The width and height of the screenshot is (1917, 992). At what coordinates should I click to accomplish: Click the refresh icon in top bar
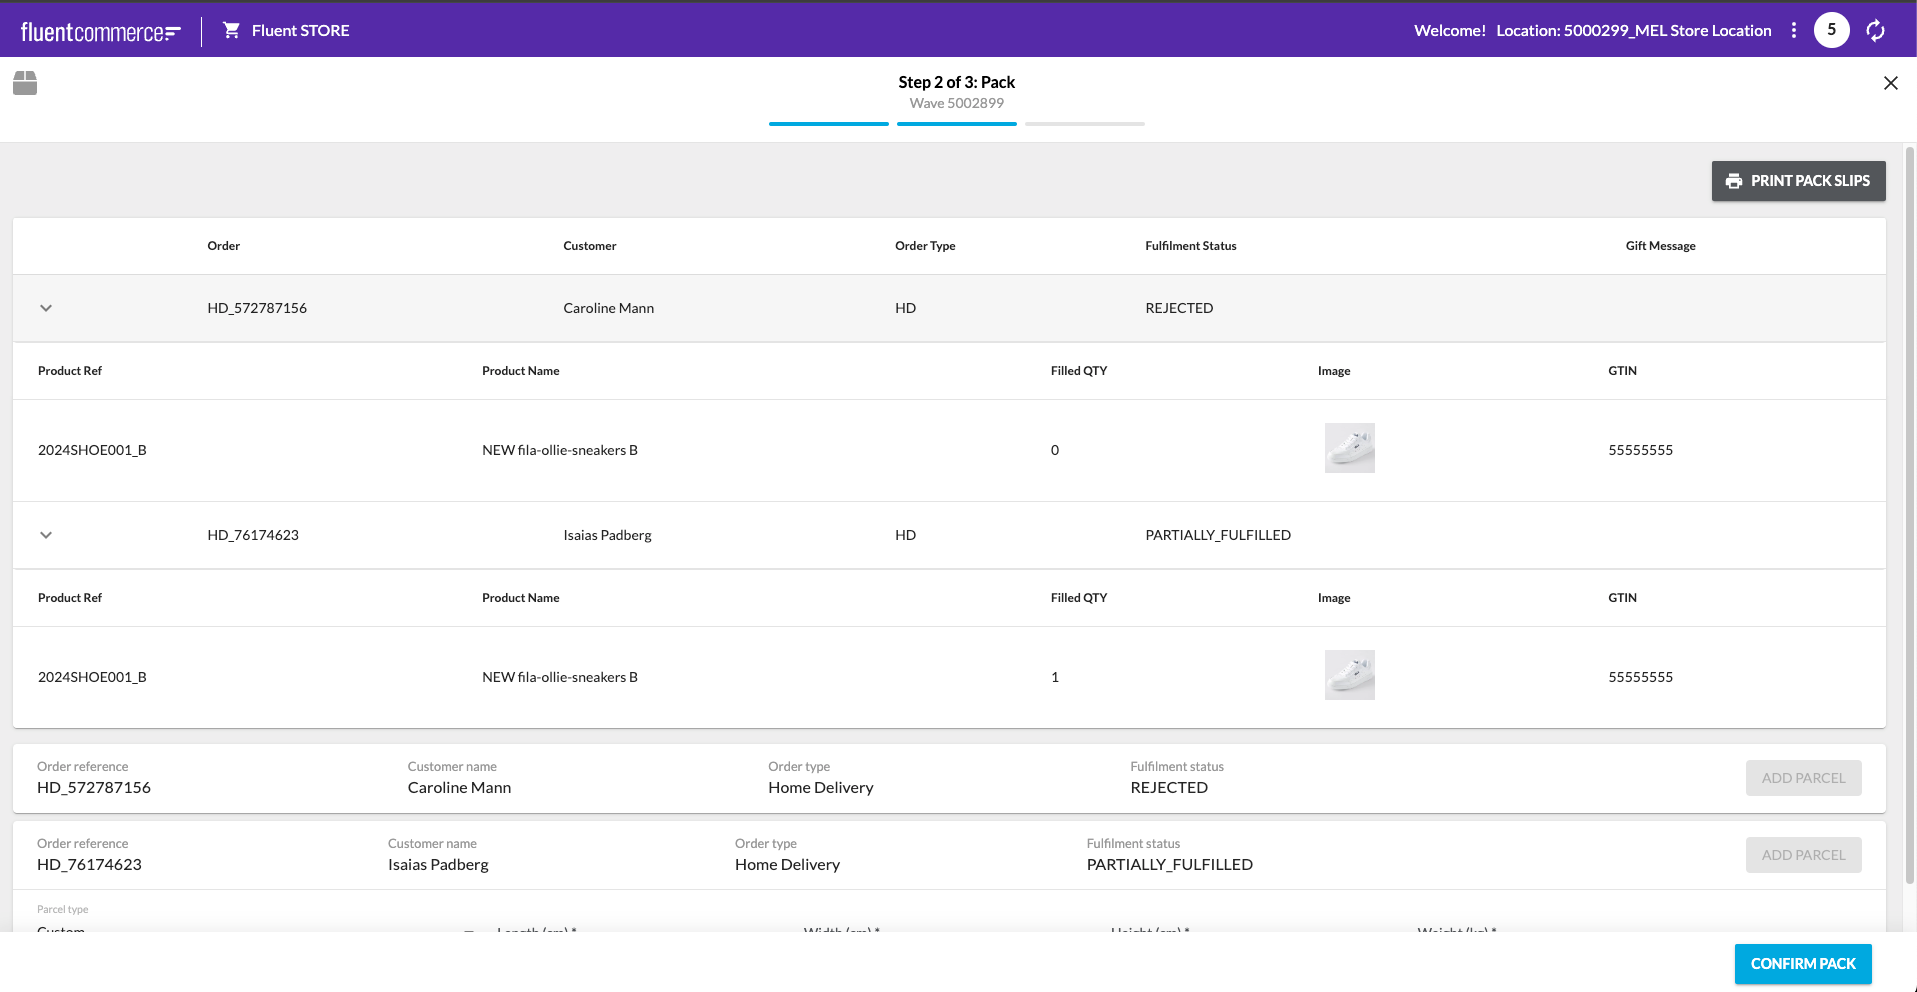click(x=1875, y=31)
